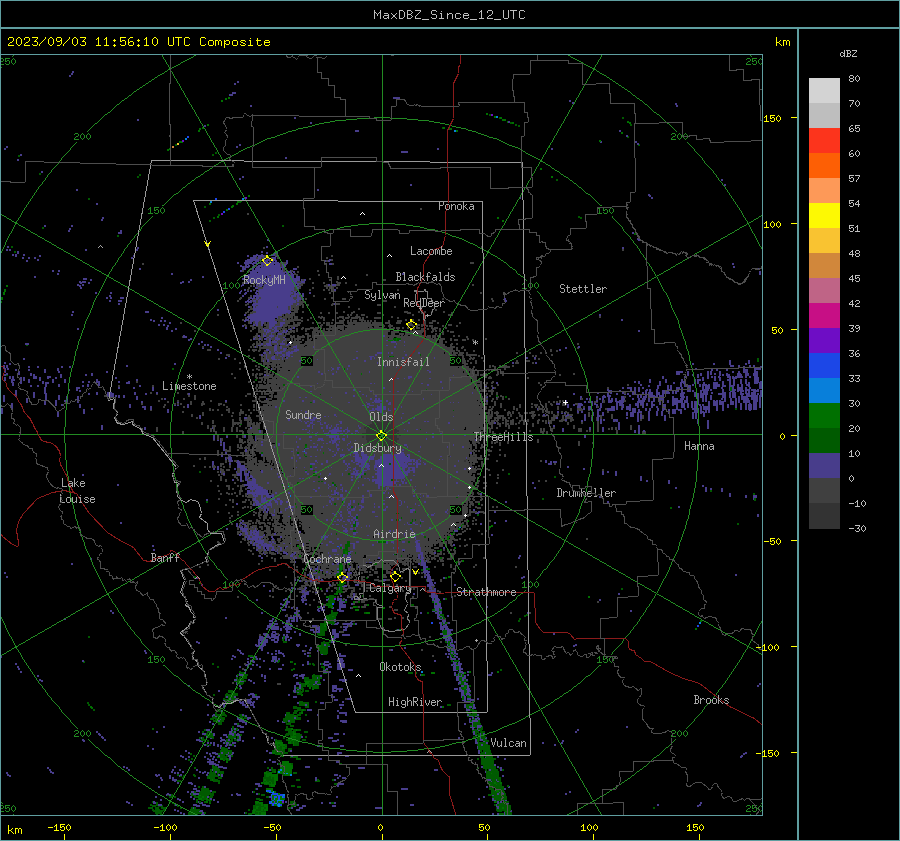Image resolution: width=900 pixels, height=841 pixels.
Task: Click the Drumheller town label
Action: [x=586, y=493]
